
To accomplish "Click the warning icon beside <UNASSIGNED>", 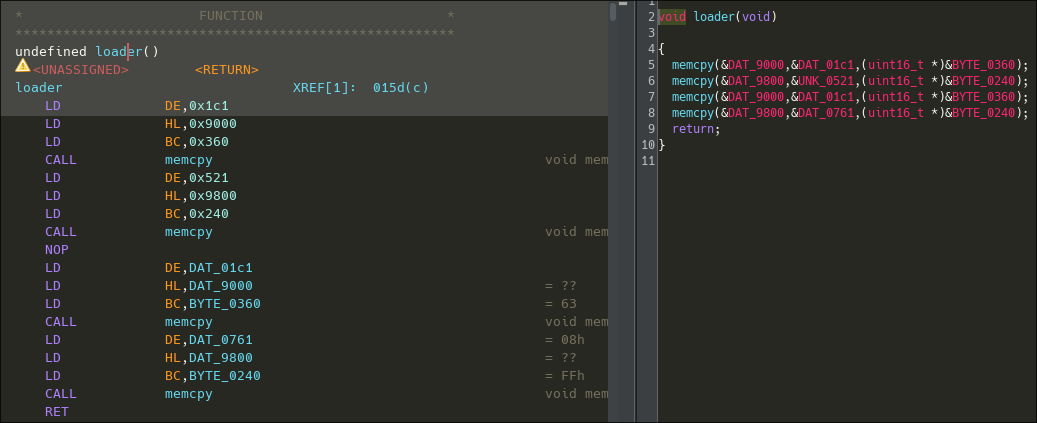I will tap(22, 66).
